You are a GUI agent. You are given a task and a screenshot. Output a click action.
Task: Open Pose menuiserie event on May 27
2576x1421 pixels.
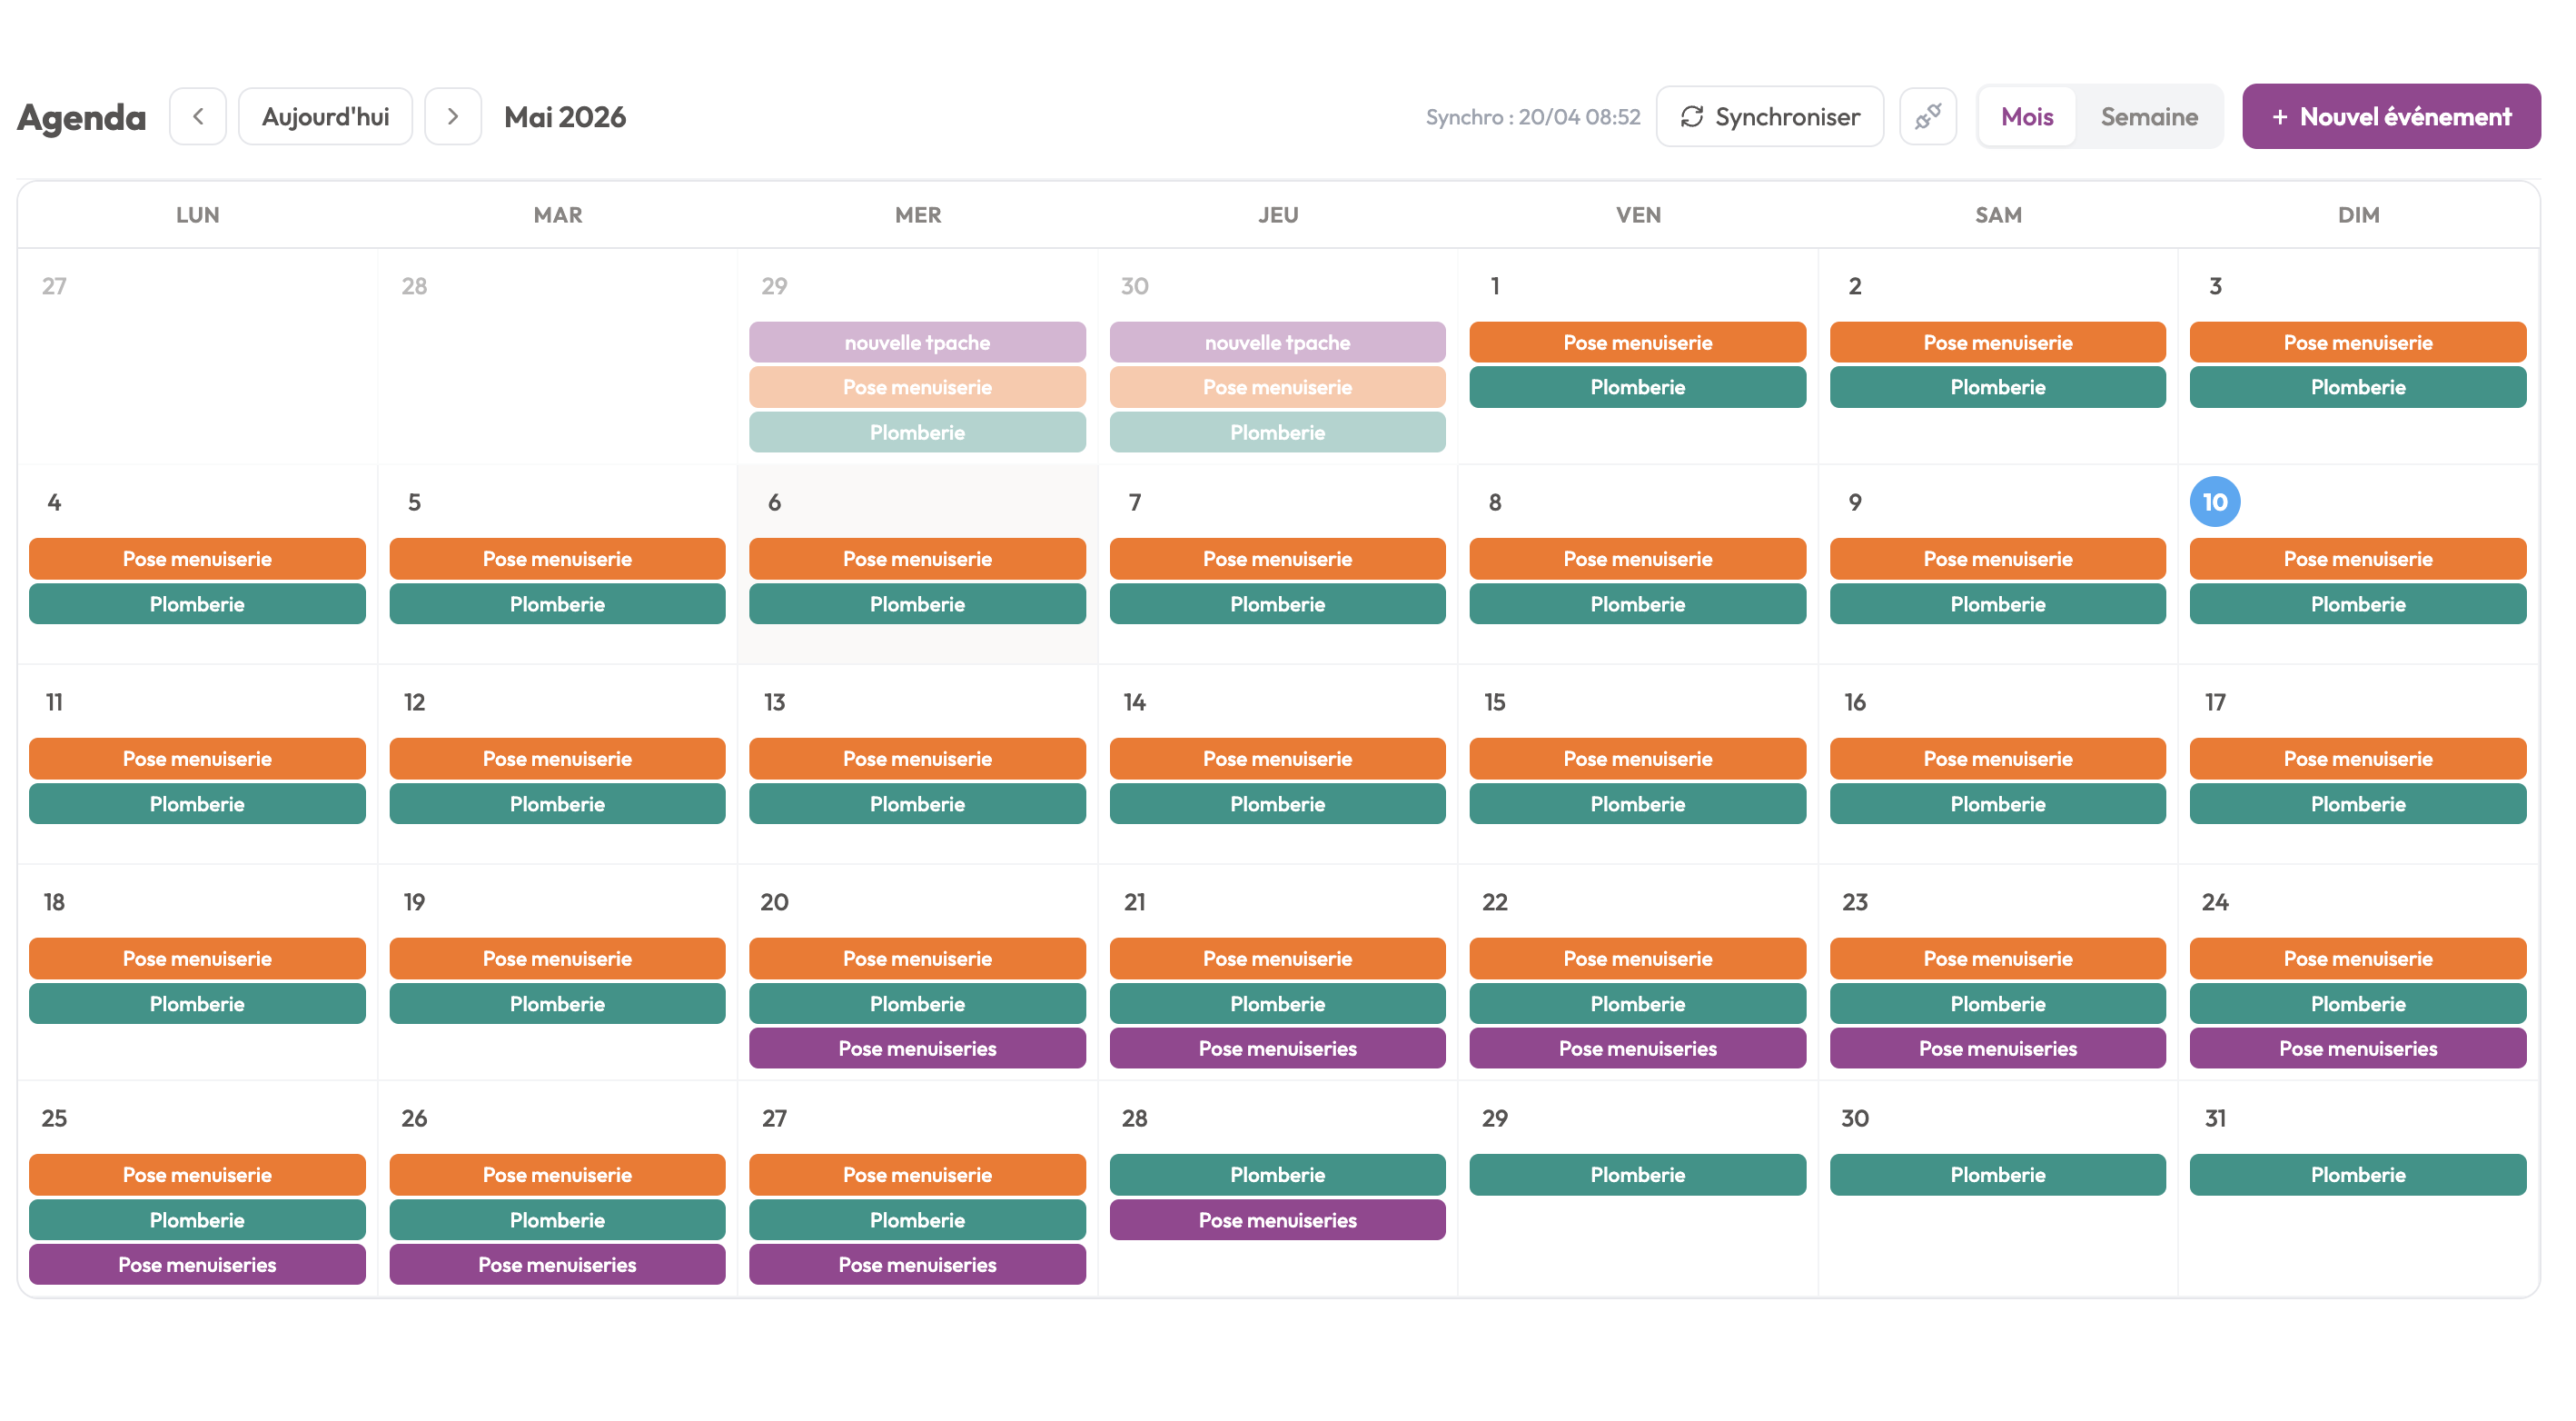click(x=917, y=1175)
